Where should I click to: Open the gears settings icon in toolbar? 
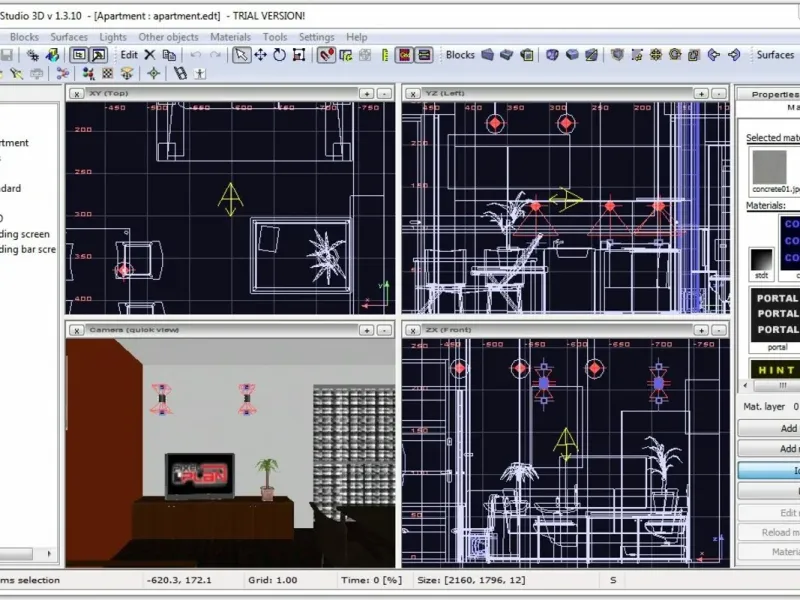tap(33, 55)
